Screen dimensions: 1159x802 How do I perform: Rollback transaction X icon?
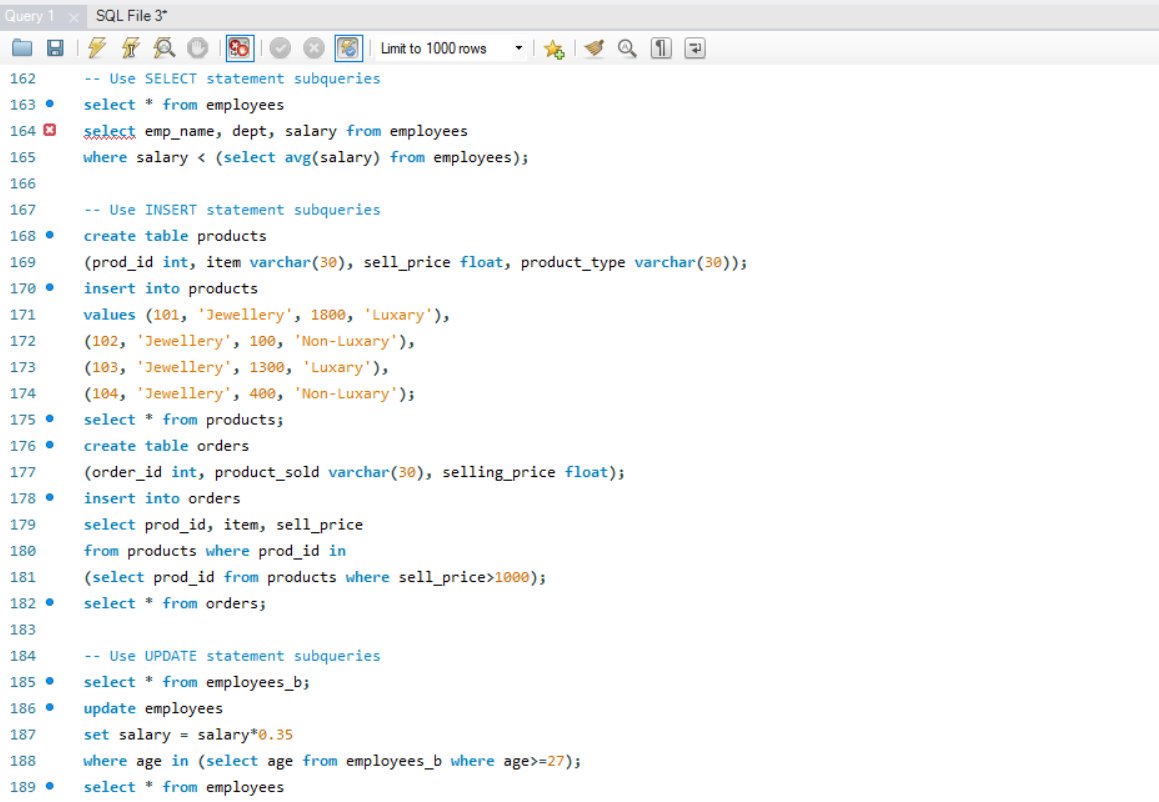pos(314,49)
